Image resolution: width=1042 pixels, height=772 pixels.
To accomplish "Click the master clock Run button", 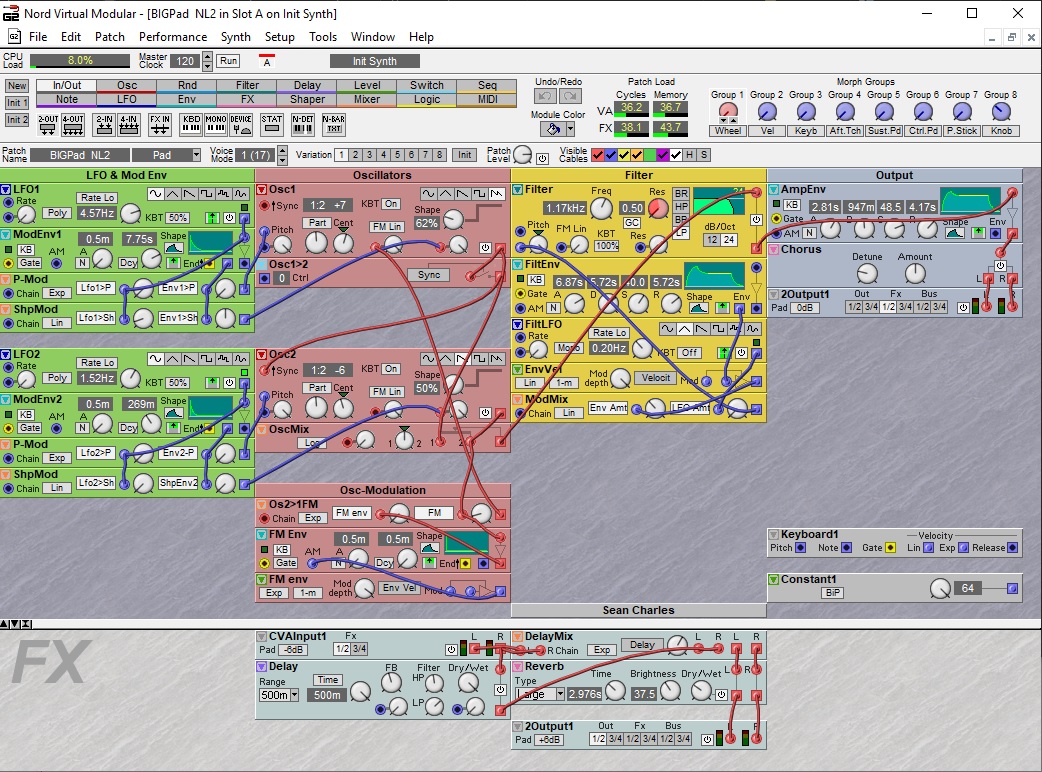I will pyautogui.click(x=229, y=61).
